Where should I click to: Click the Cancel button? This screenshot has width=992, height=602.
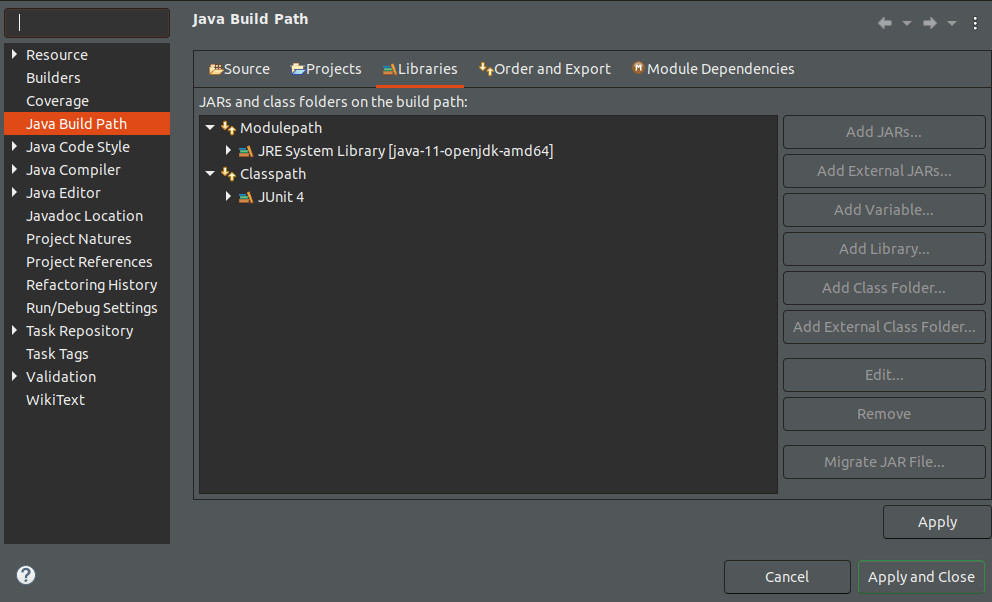(x=786, y=577)
